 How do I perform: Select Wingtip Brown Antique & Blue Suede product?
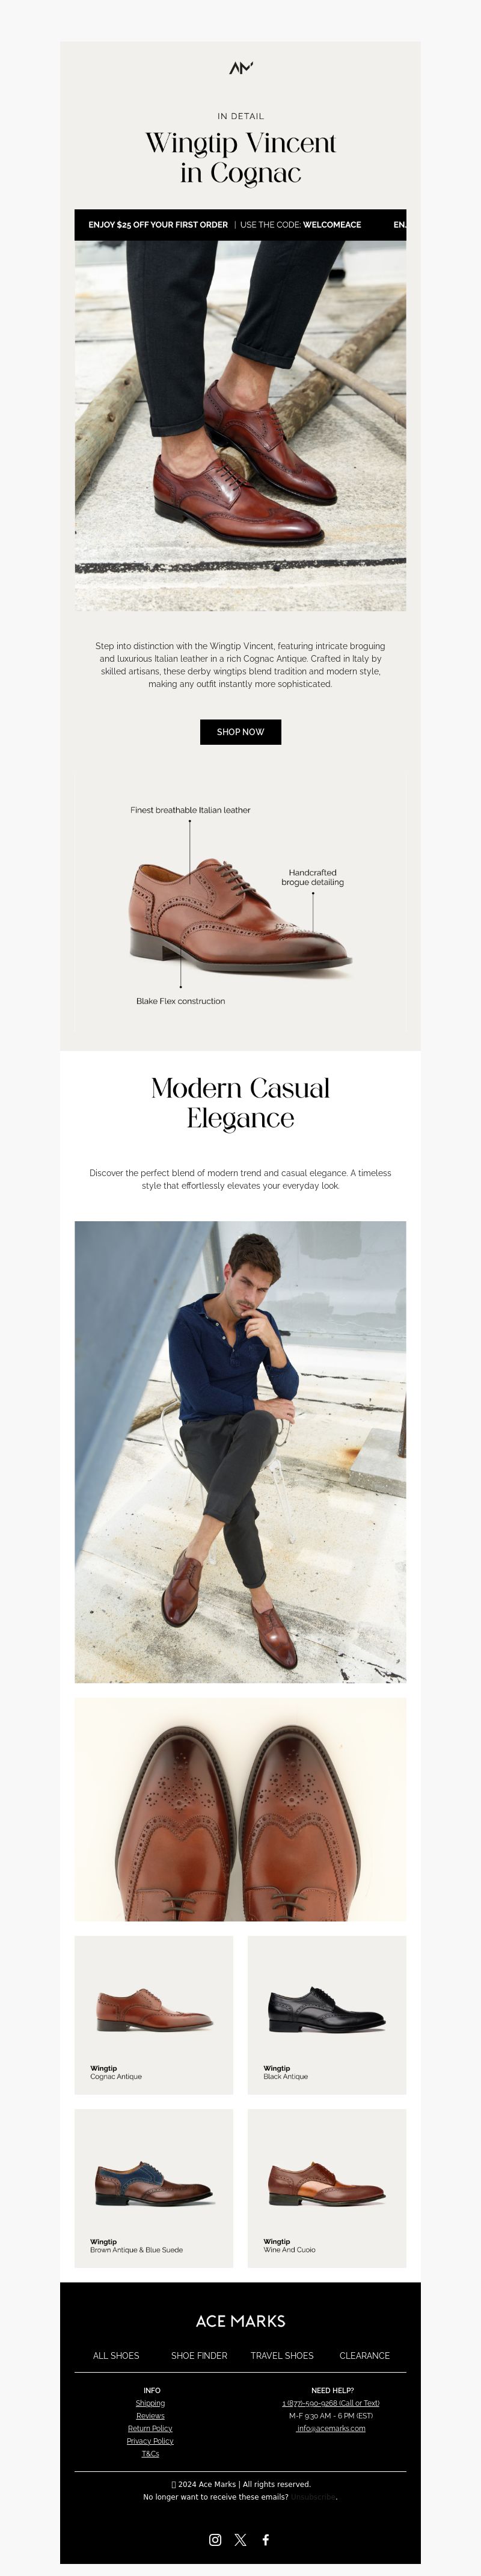[x=154, y=2188]
